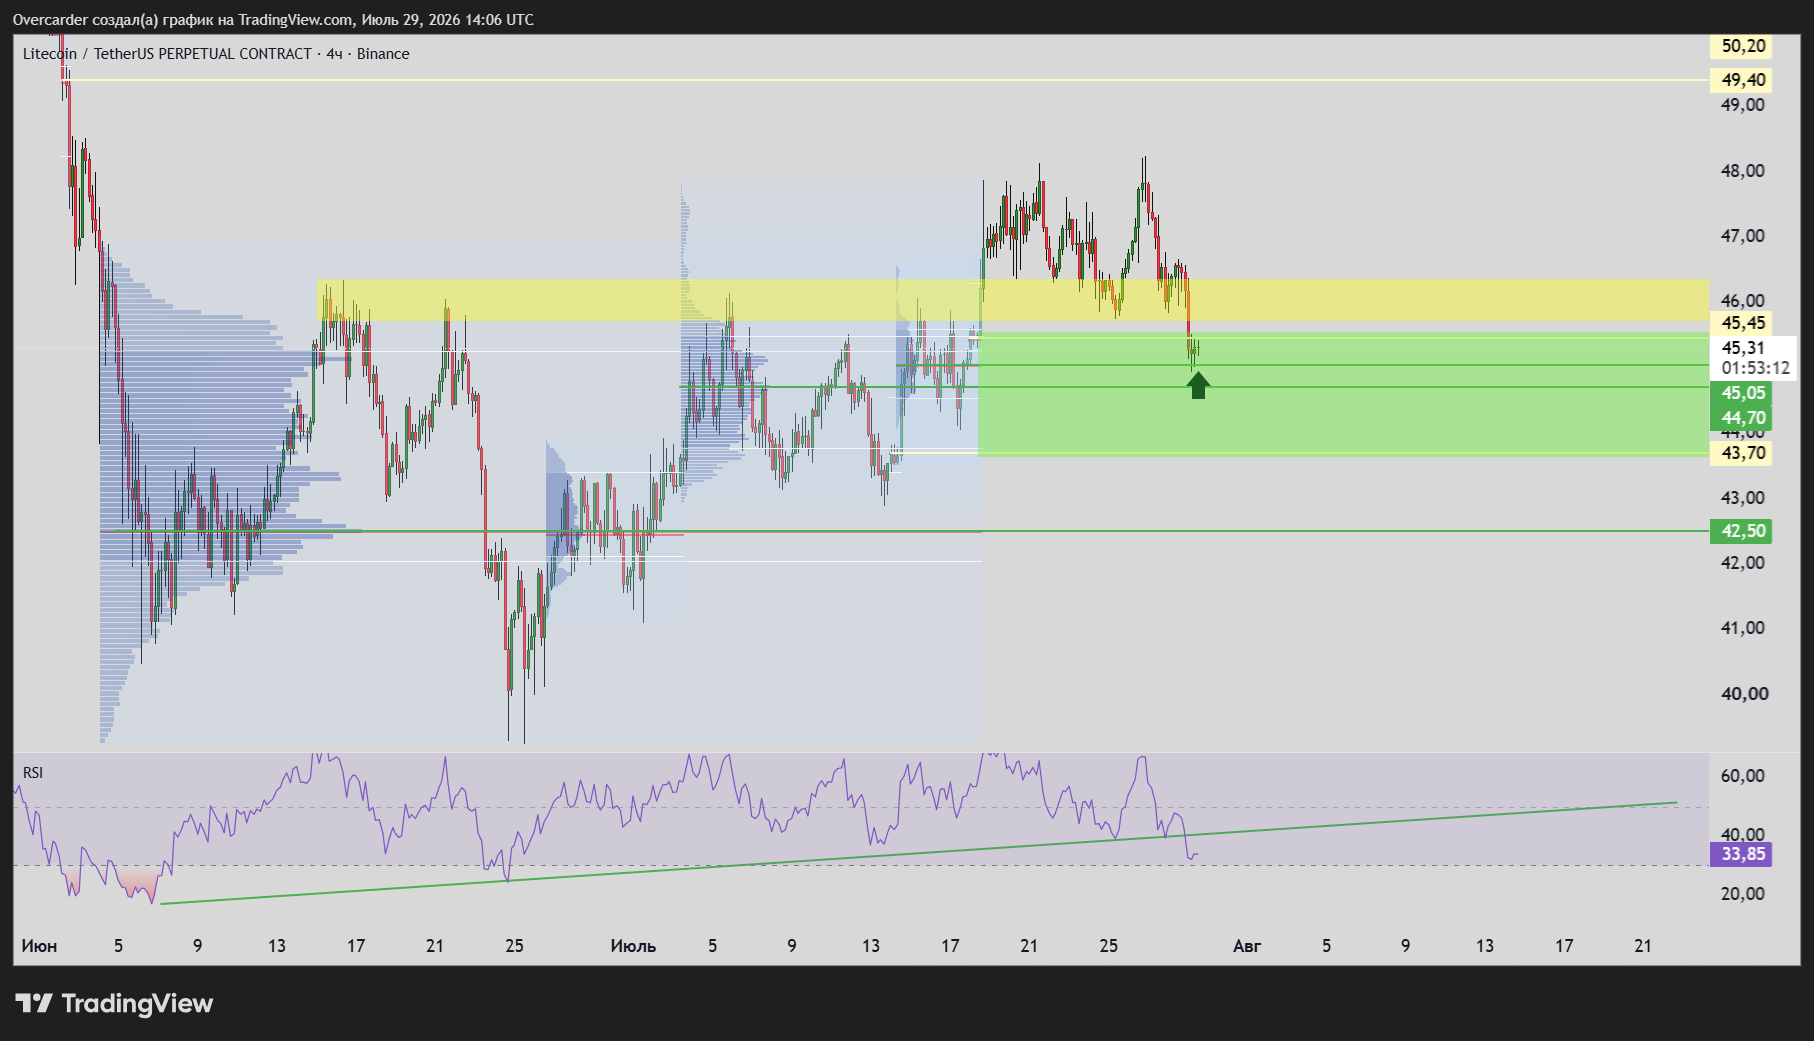Viewport: 1814px width, 1041px height.
Task: Click the yellow 43,70 price label
Action: (x=1741, y=453)
